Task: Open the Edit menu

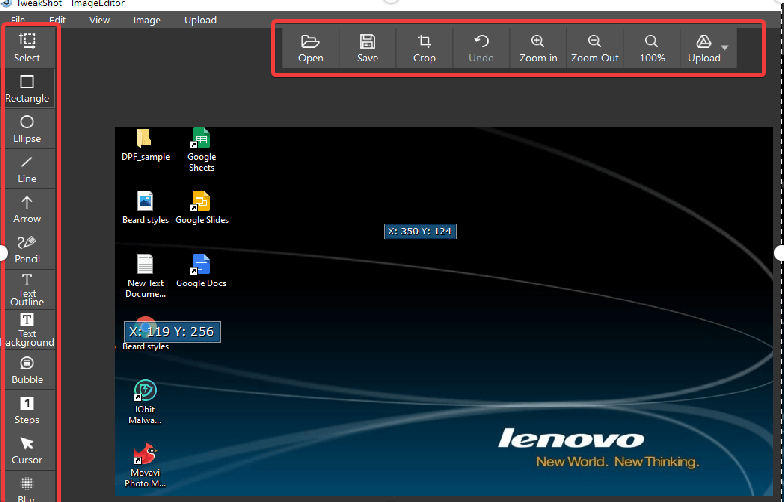Action: 58,20
